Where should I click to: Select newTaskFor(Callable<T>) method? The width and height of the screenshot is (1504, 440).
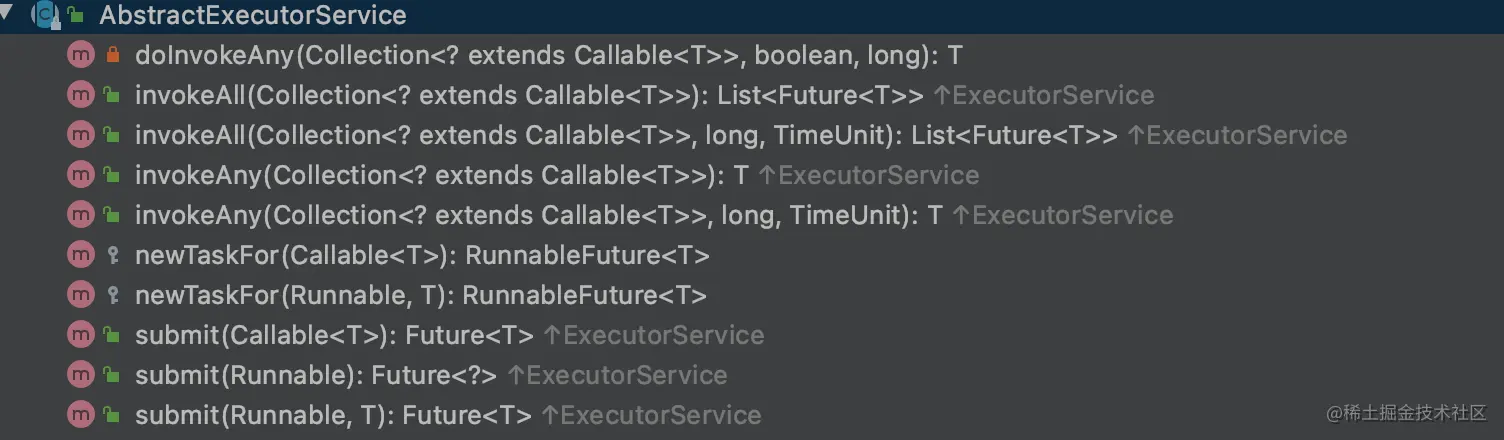pyautogui.click(x=422, y=255)
